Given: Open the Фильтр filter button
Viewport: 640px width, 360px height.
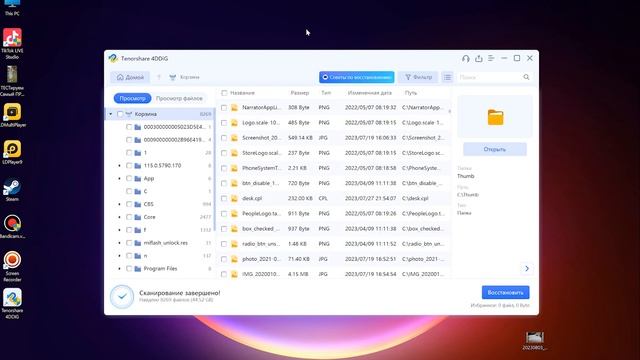Looking at the screenshot, I should point(418,77).
